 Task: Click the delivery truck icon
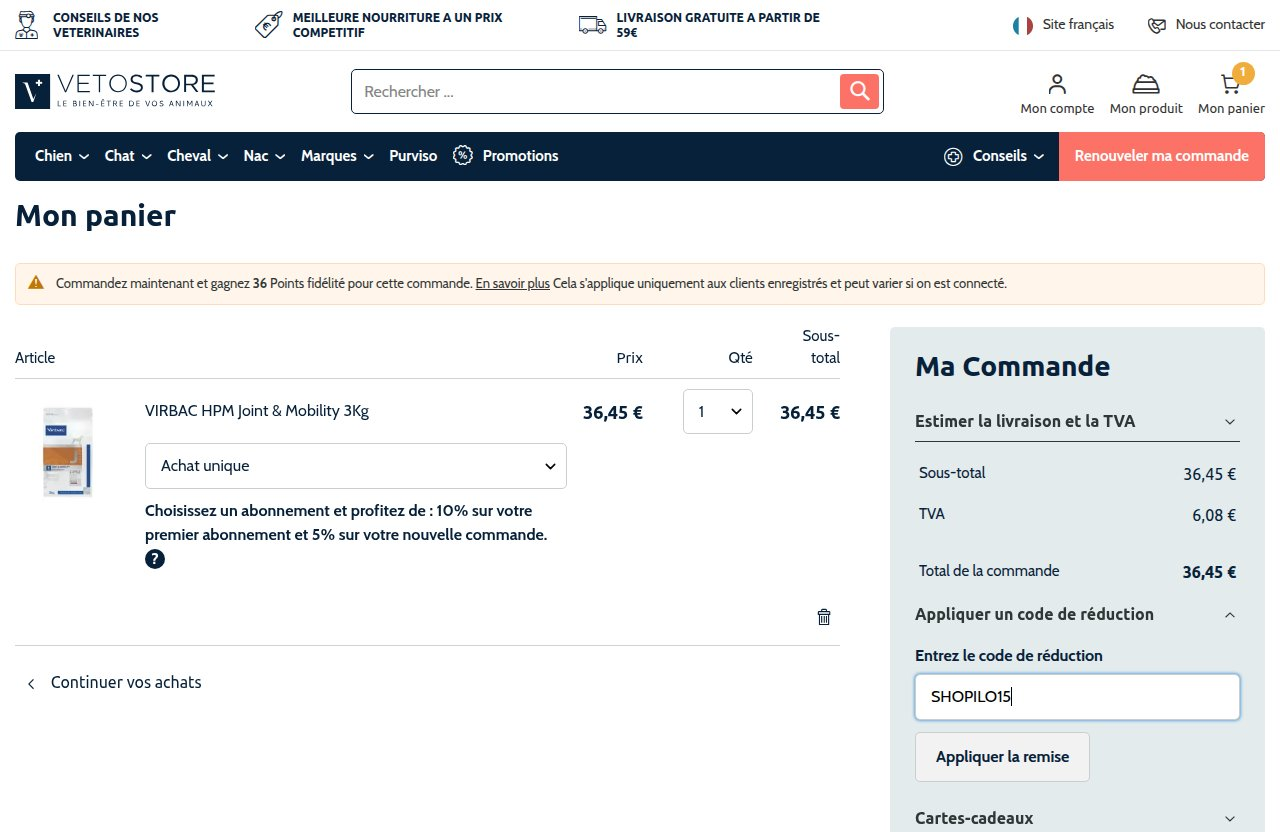tap(593, 25)
